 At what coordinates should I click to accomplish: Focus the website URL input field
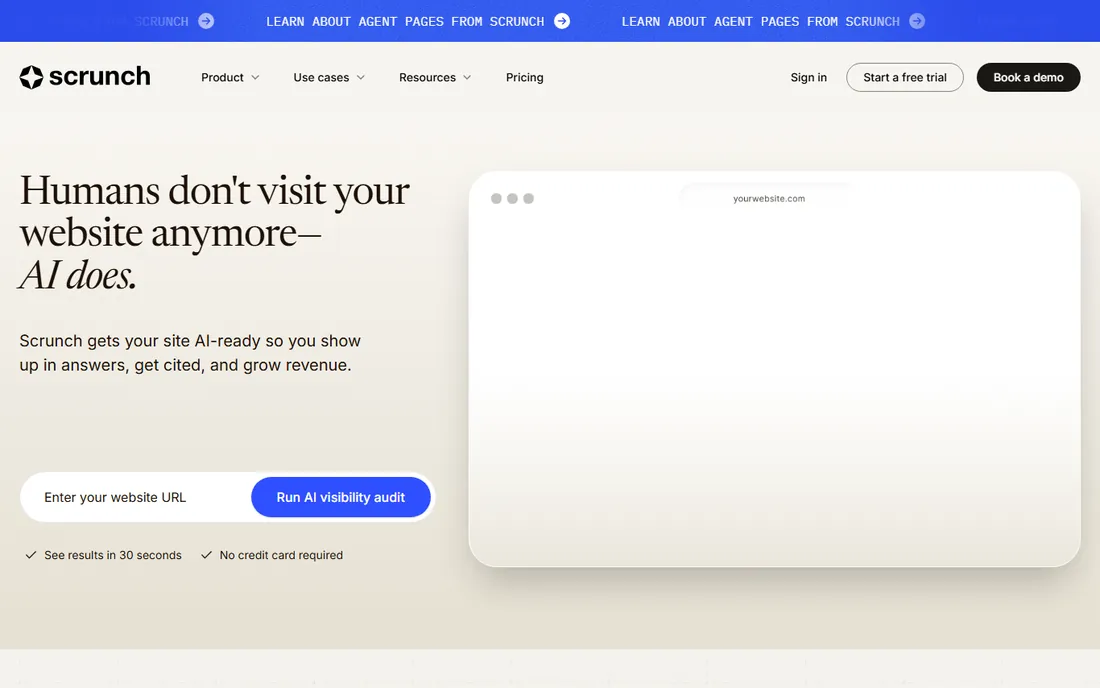(135, 497)
